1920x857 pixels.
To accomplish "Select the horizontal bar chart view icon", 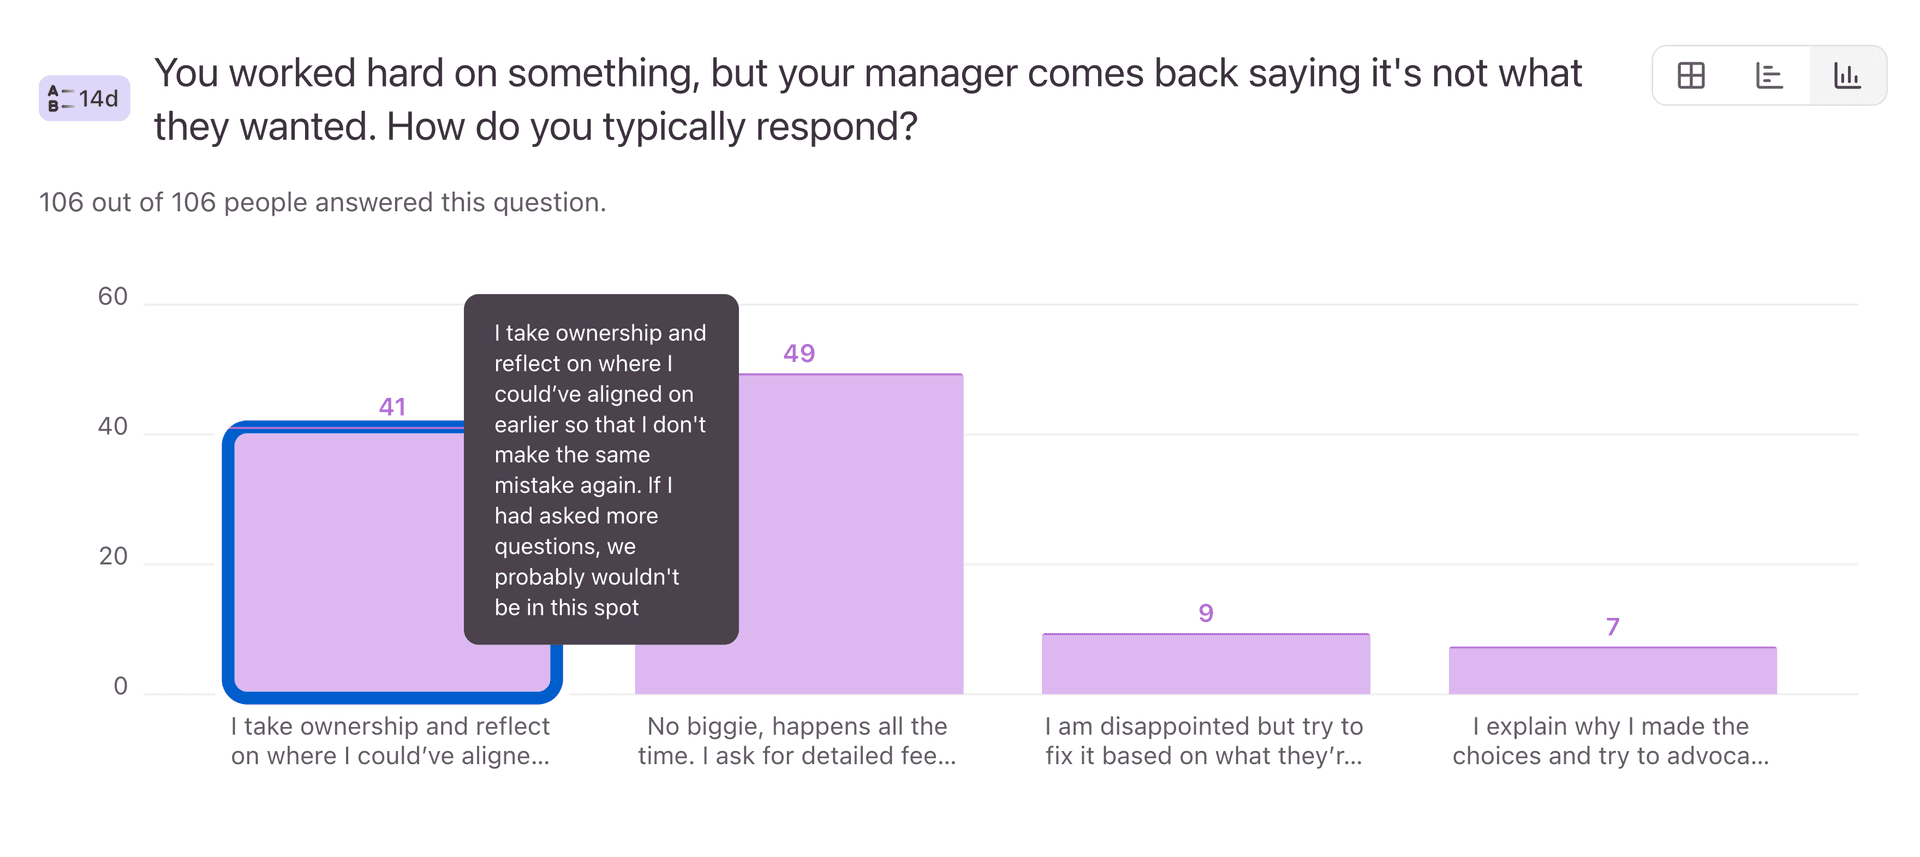I will point(1769,75).
